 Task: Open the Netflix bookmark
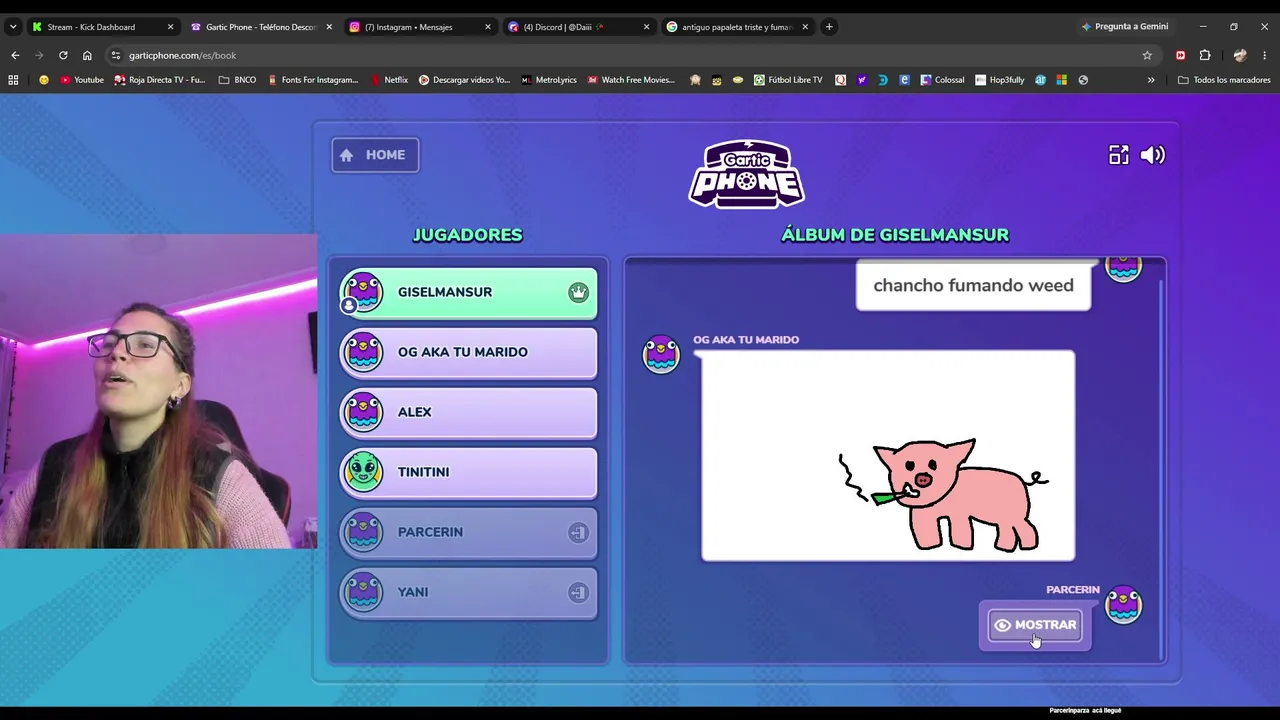pos(389,80)
